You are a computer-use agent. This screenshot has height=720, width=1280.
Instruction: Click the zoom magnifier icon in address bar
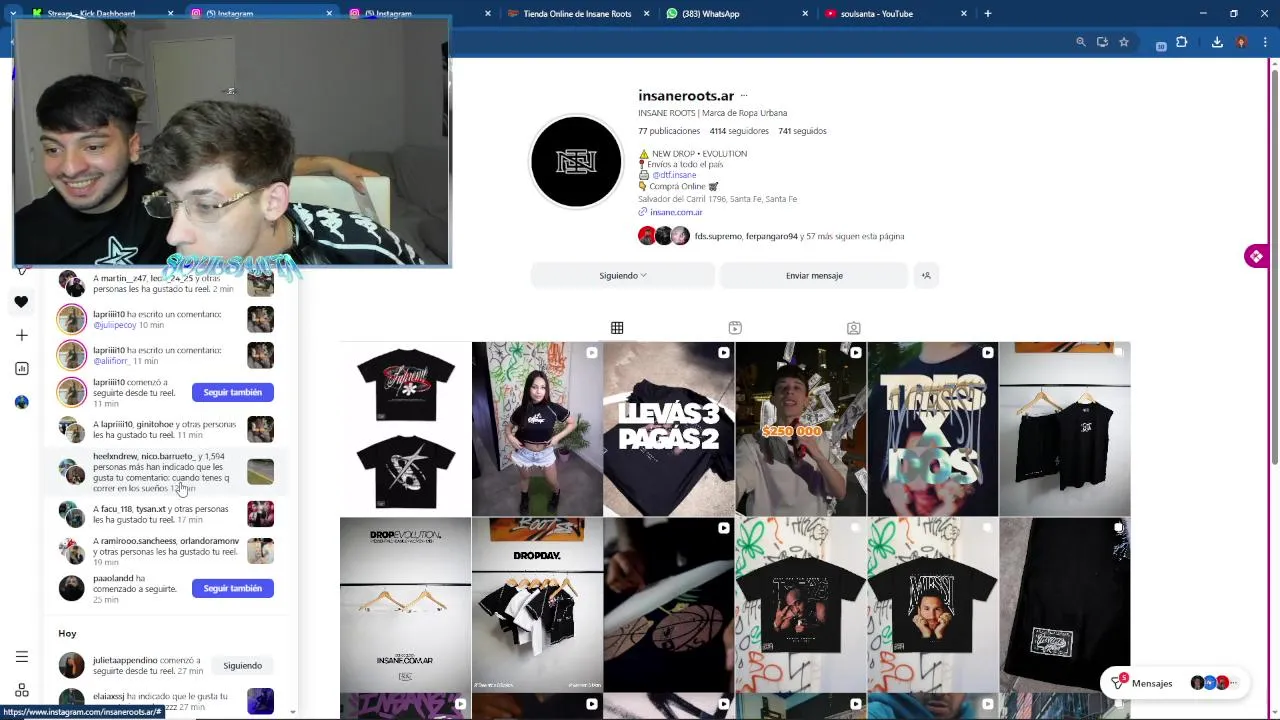tap(1080, 42)
